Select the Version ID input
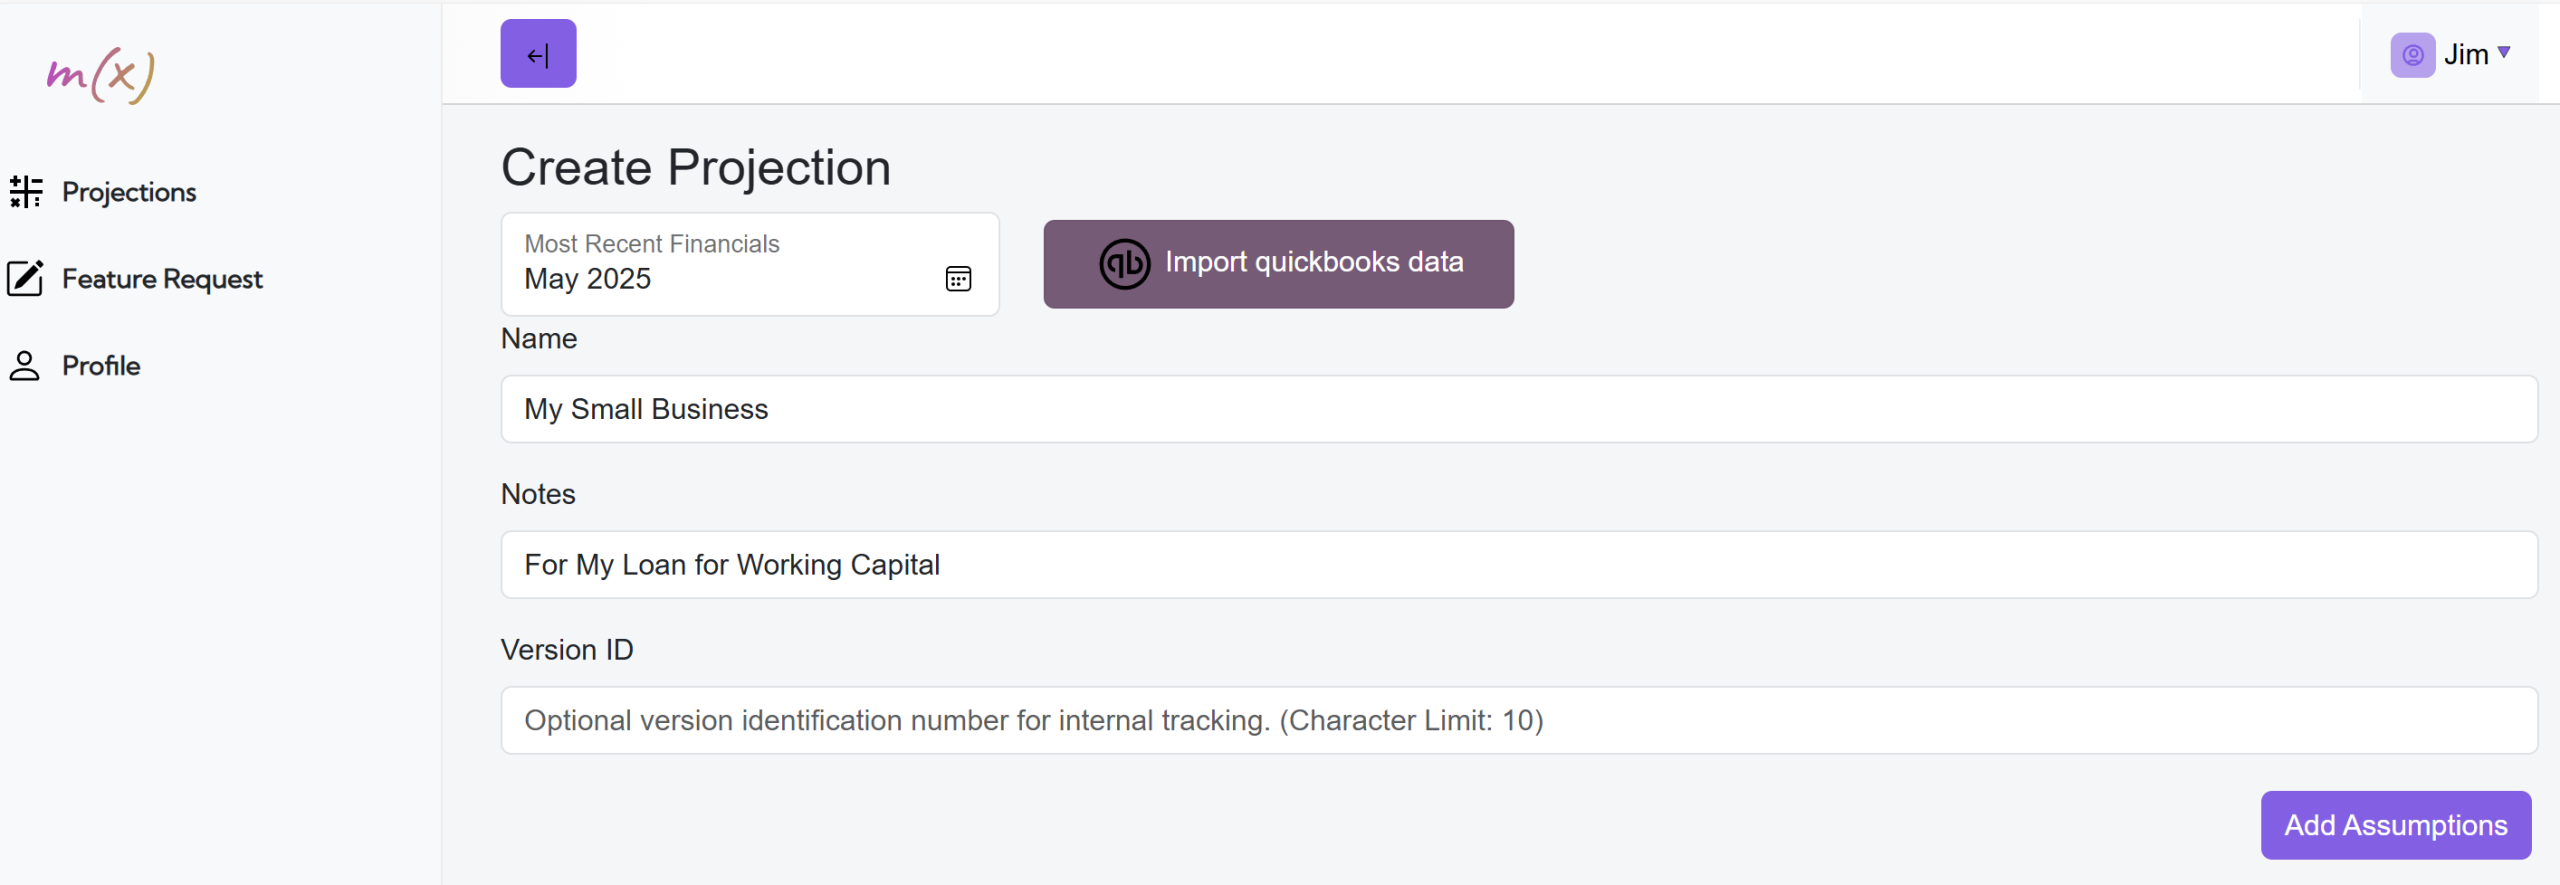2560x885 pixels. [x=1519, y=720]
